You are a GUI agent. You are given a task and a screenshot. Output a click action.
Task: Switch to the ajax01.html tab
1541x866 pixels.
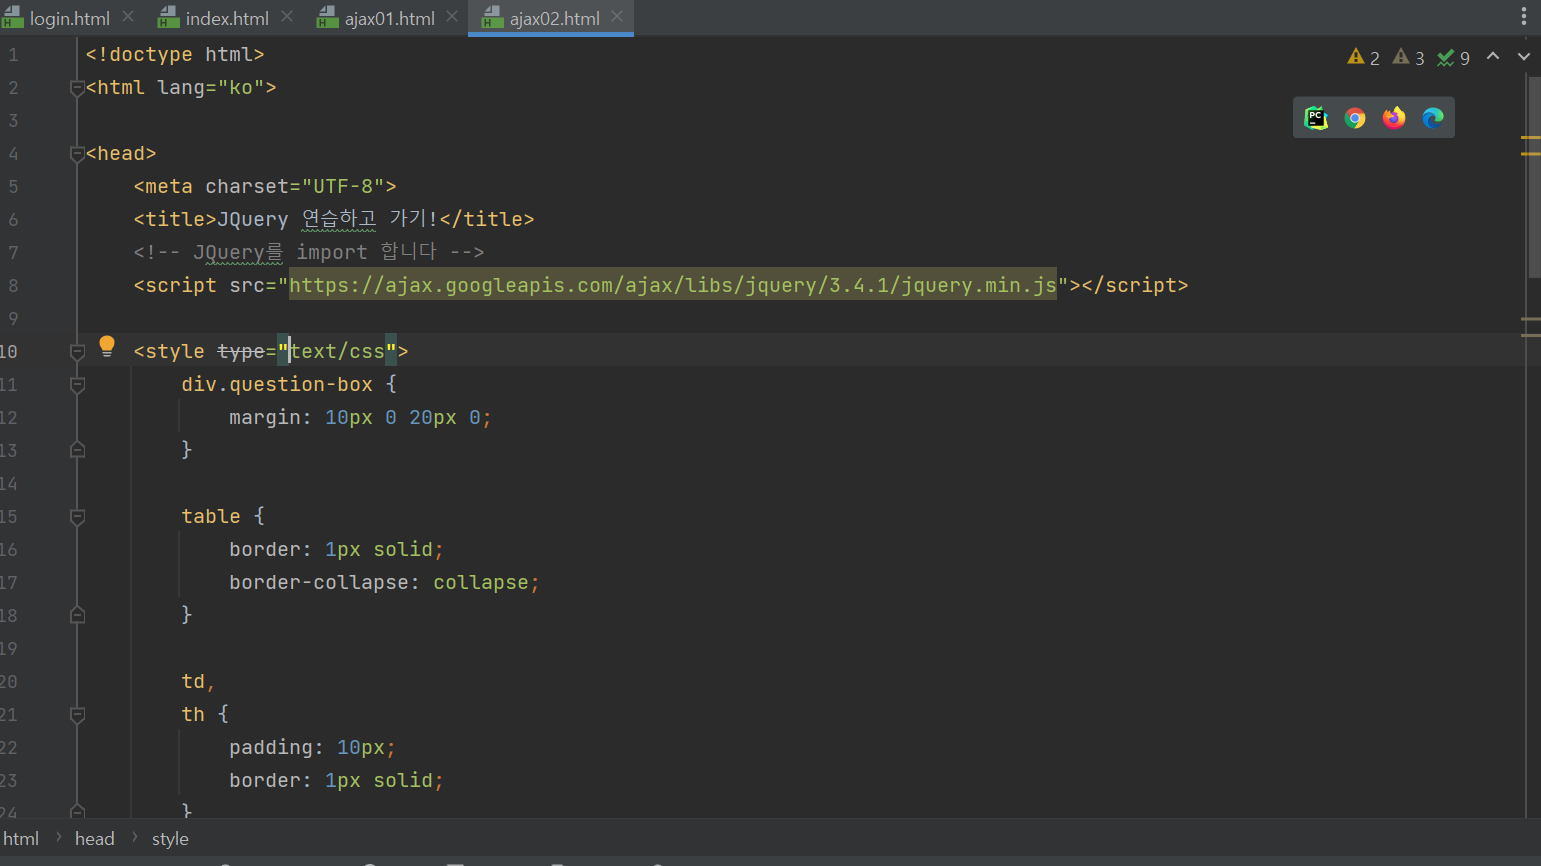[389, 18]
